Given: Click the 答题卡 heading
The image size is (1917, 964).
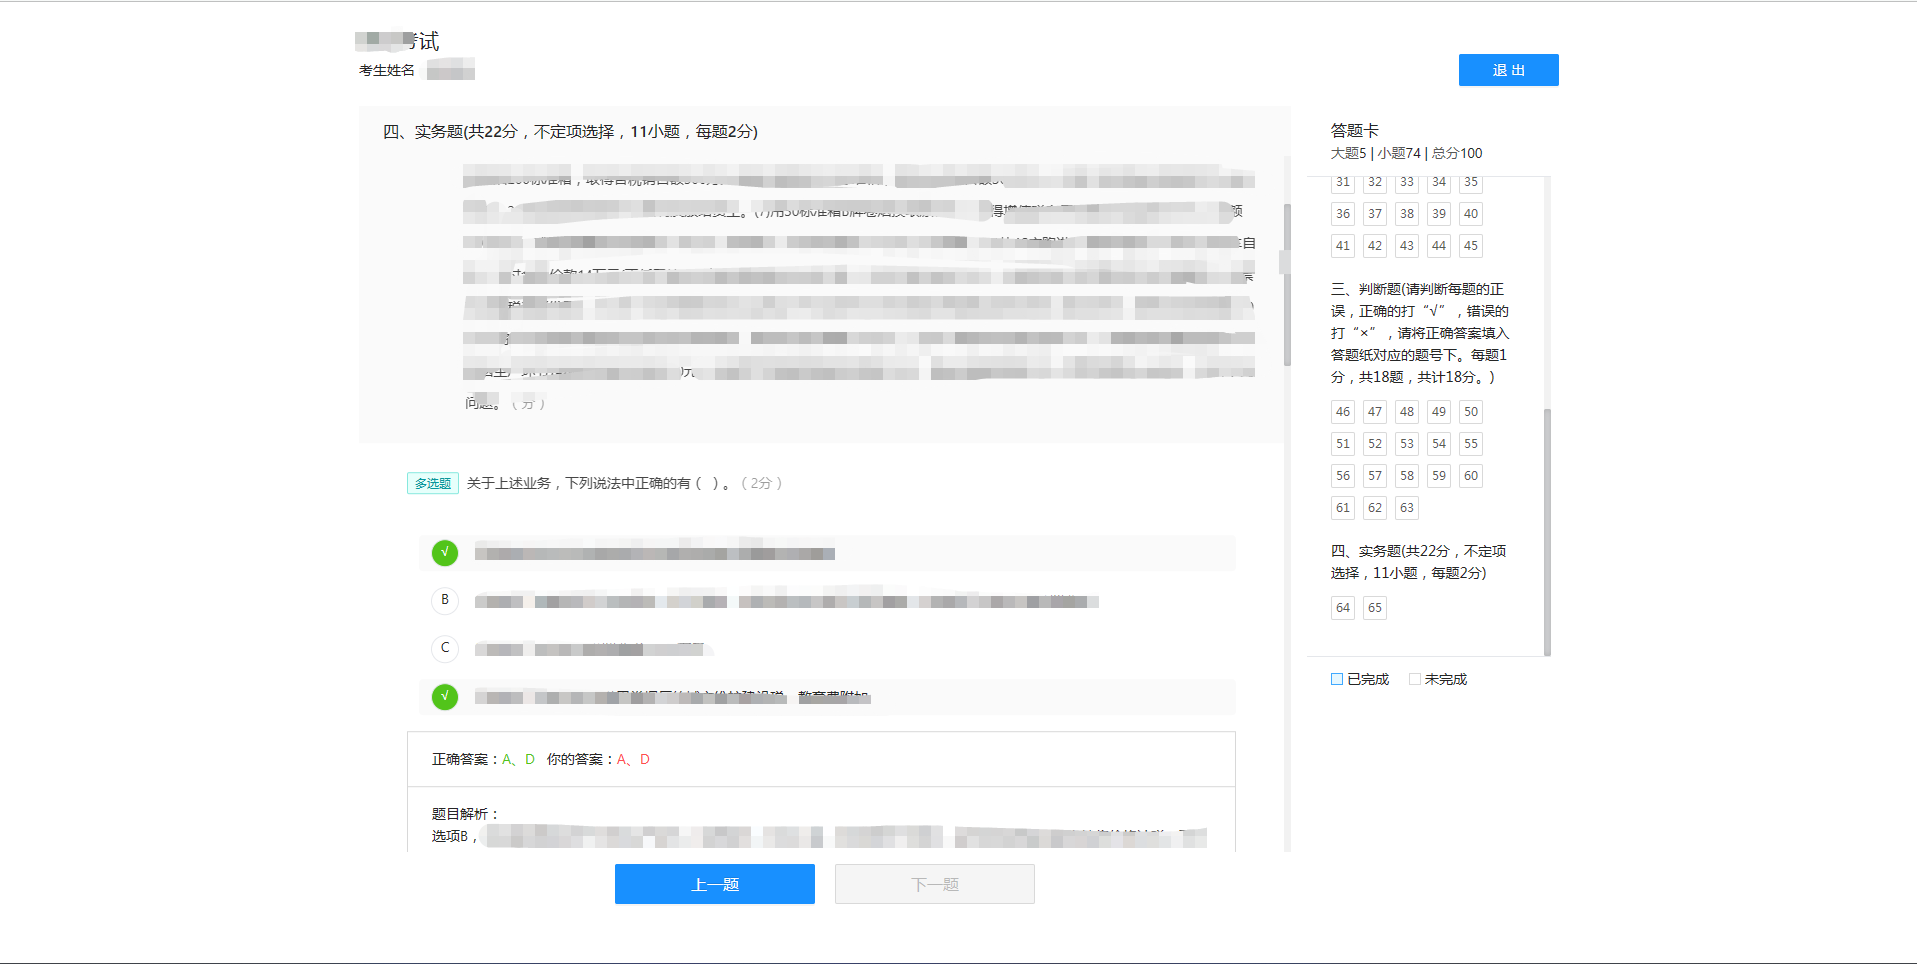Looking at the screenshot, I should [1355, 131].
